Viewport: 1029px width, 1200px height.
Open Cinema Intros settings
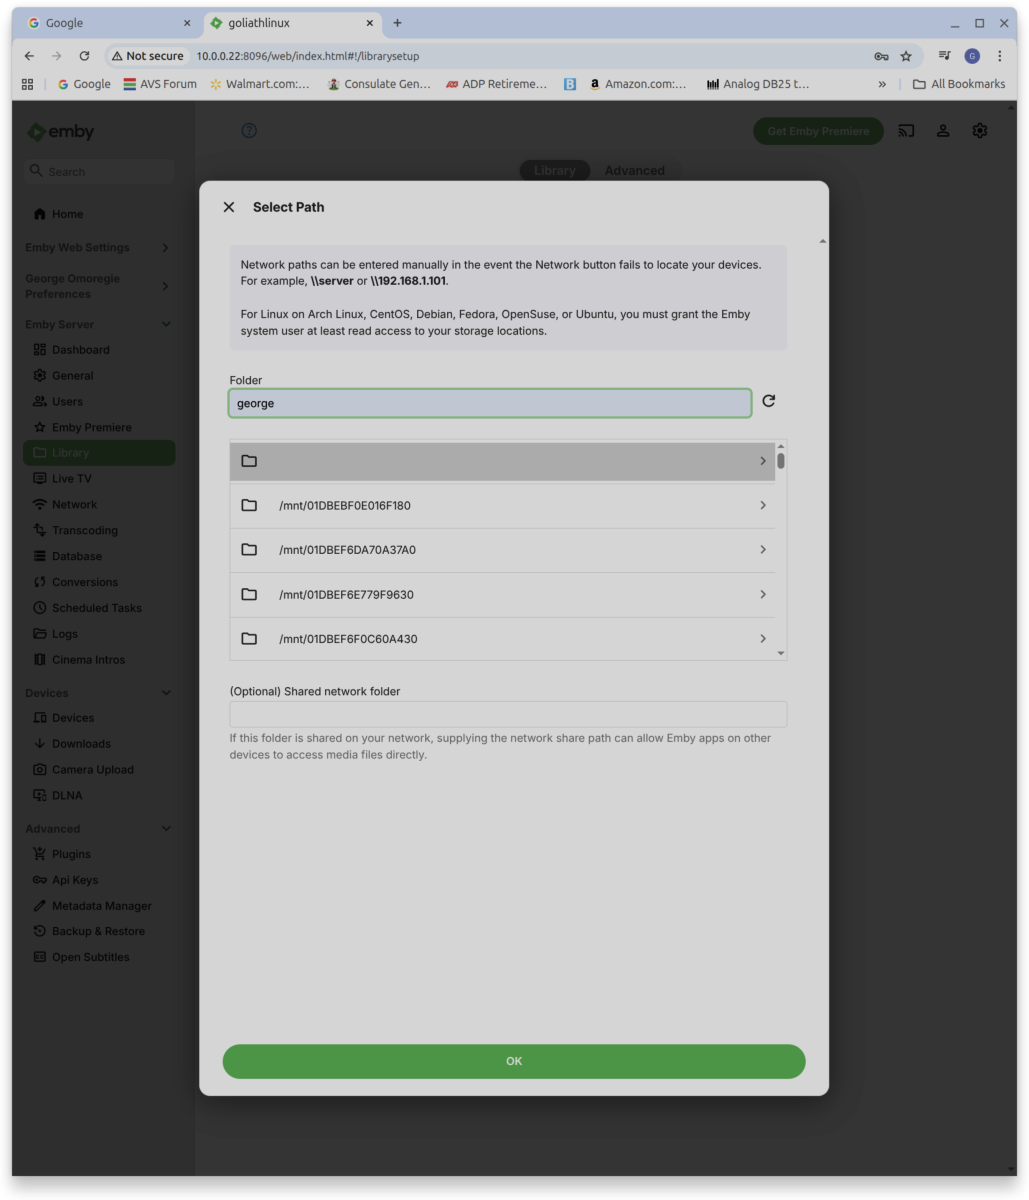pyautogui.click(x=87, y=659)
